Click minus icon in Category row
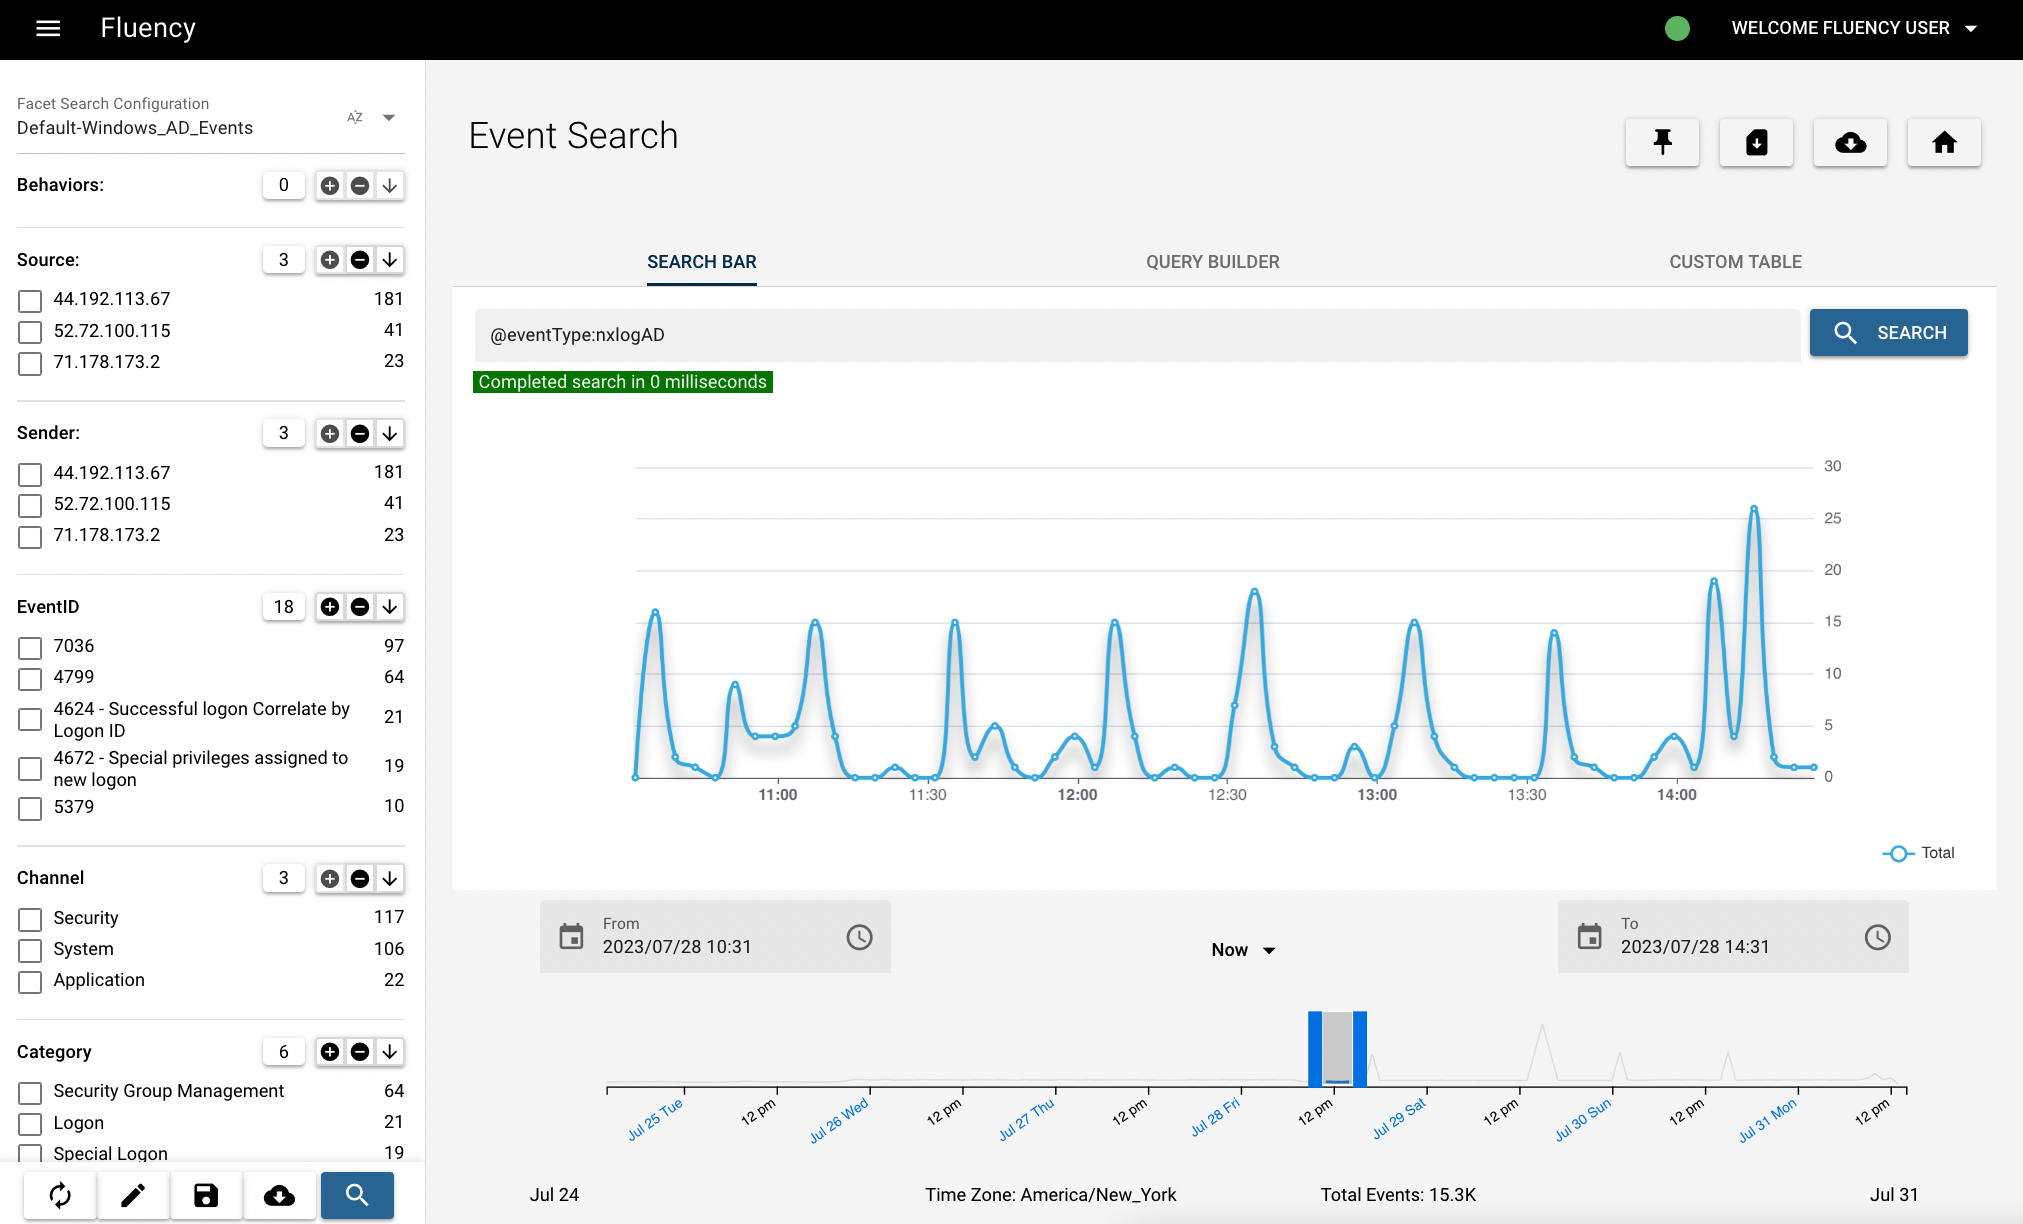Screen dimensions: 2023x1224 click(x=360, y=1052)
